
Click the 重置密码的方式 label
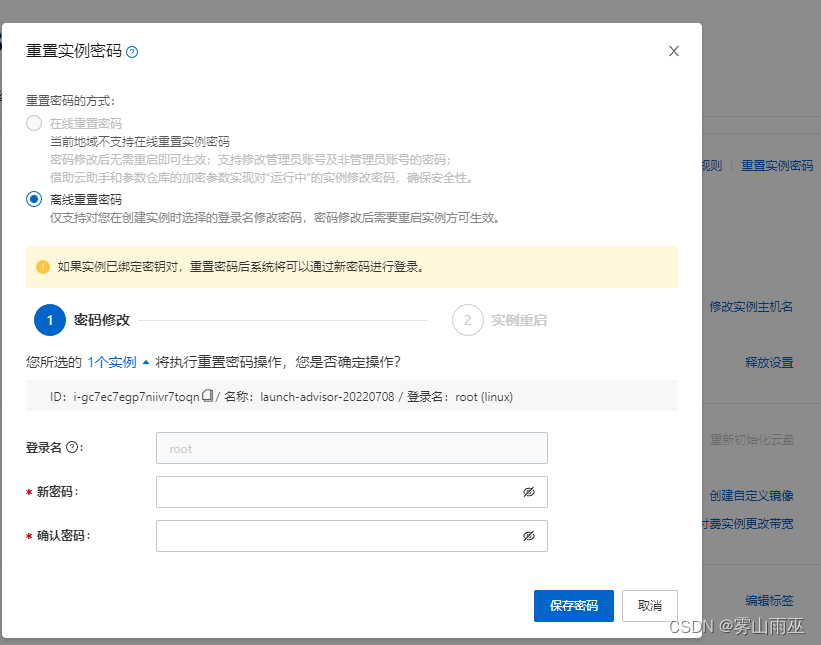coord(71,101)
